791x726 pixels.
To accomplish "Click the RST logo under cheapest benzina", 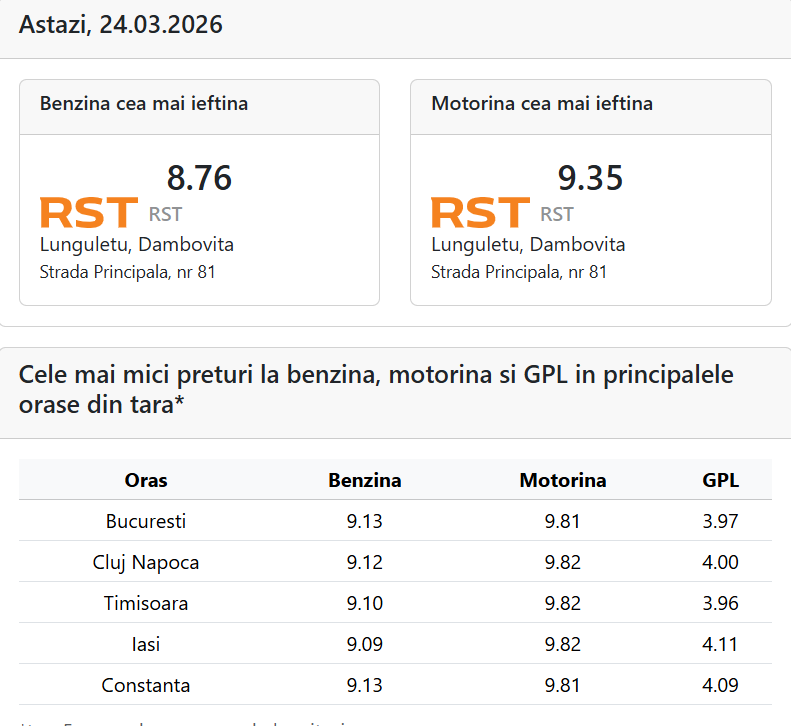I will pos(88,213).
